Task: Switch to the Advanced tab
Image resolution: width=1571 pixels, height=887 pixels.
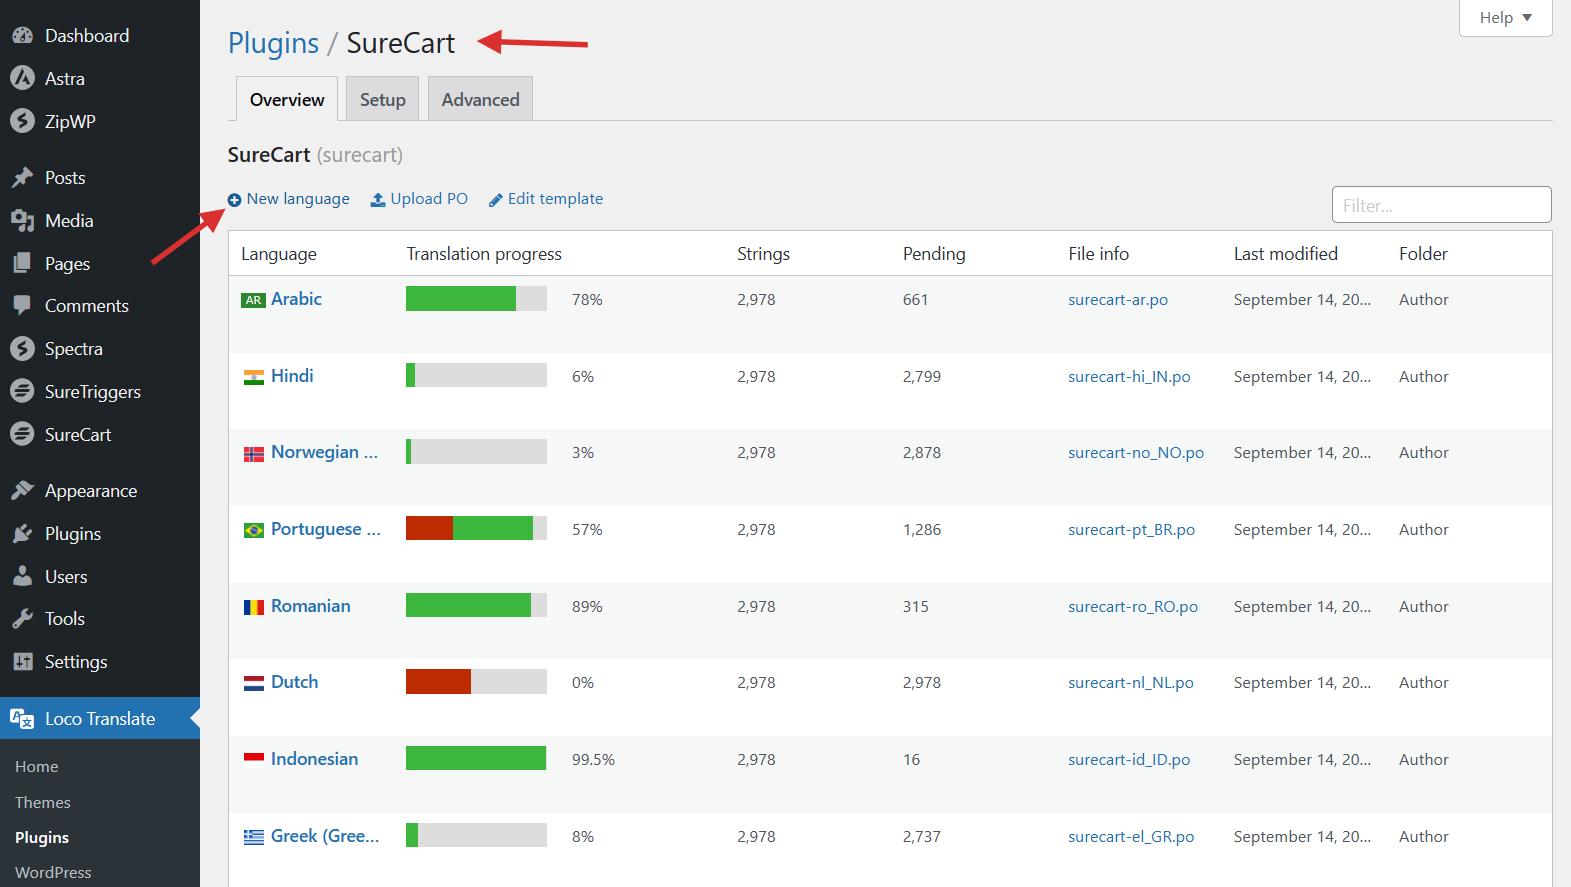Action: [x=480, y=100]
